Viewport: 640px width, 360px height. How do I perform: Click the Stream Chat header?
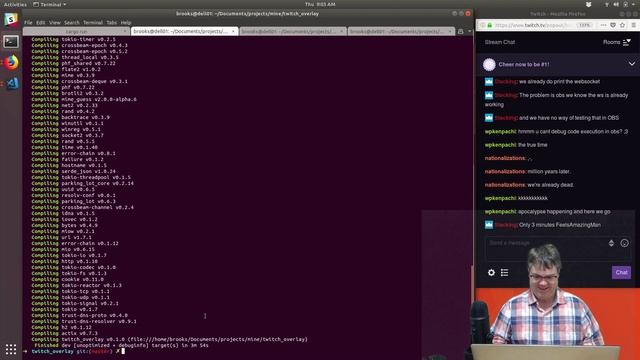(x=500, y=42)
